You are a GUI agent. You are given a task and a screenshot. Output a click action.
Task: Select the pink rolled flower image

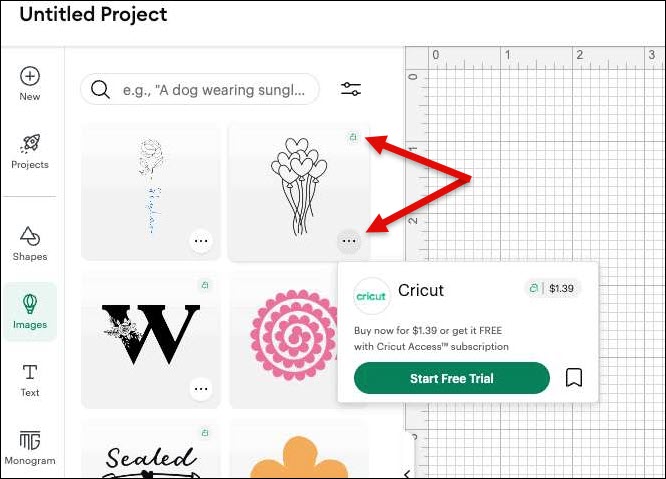(293, 335)
